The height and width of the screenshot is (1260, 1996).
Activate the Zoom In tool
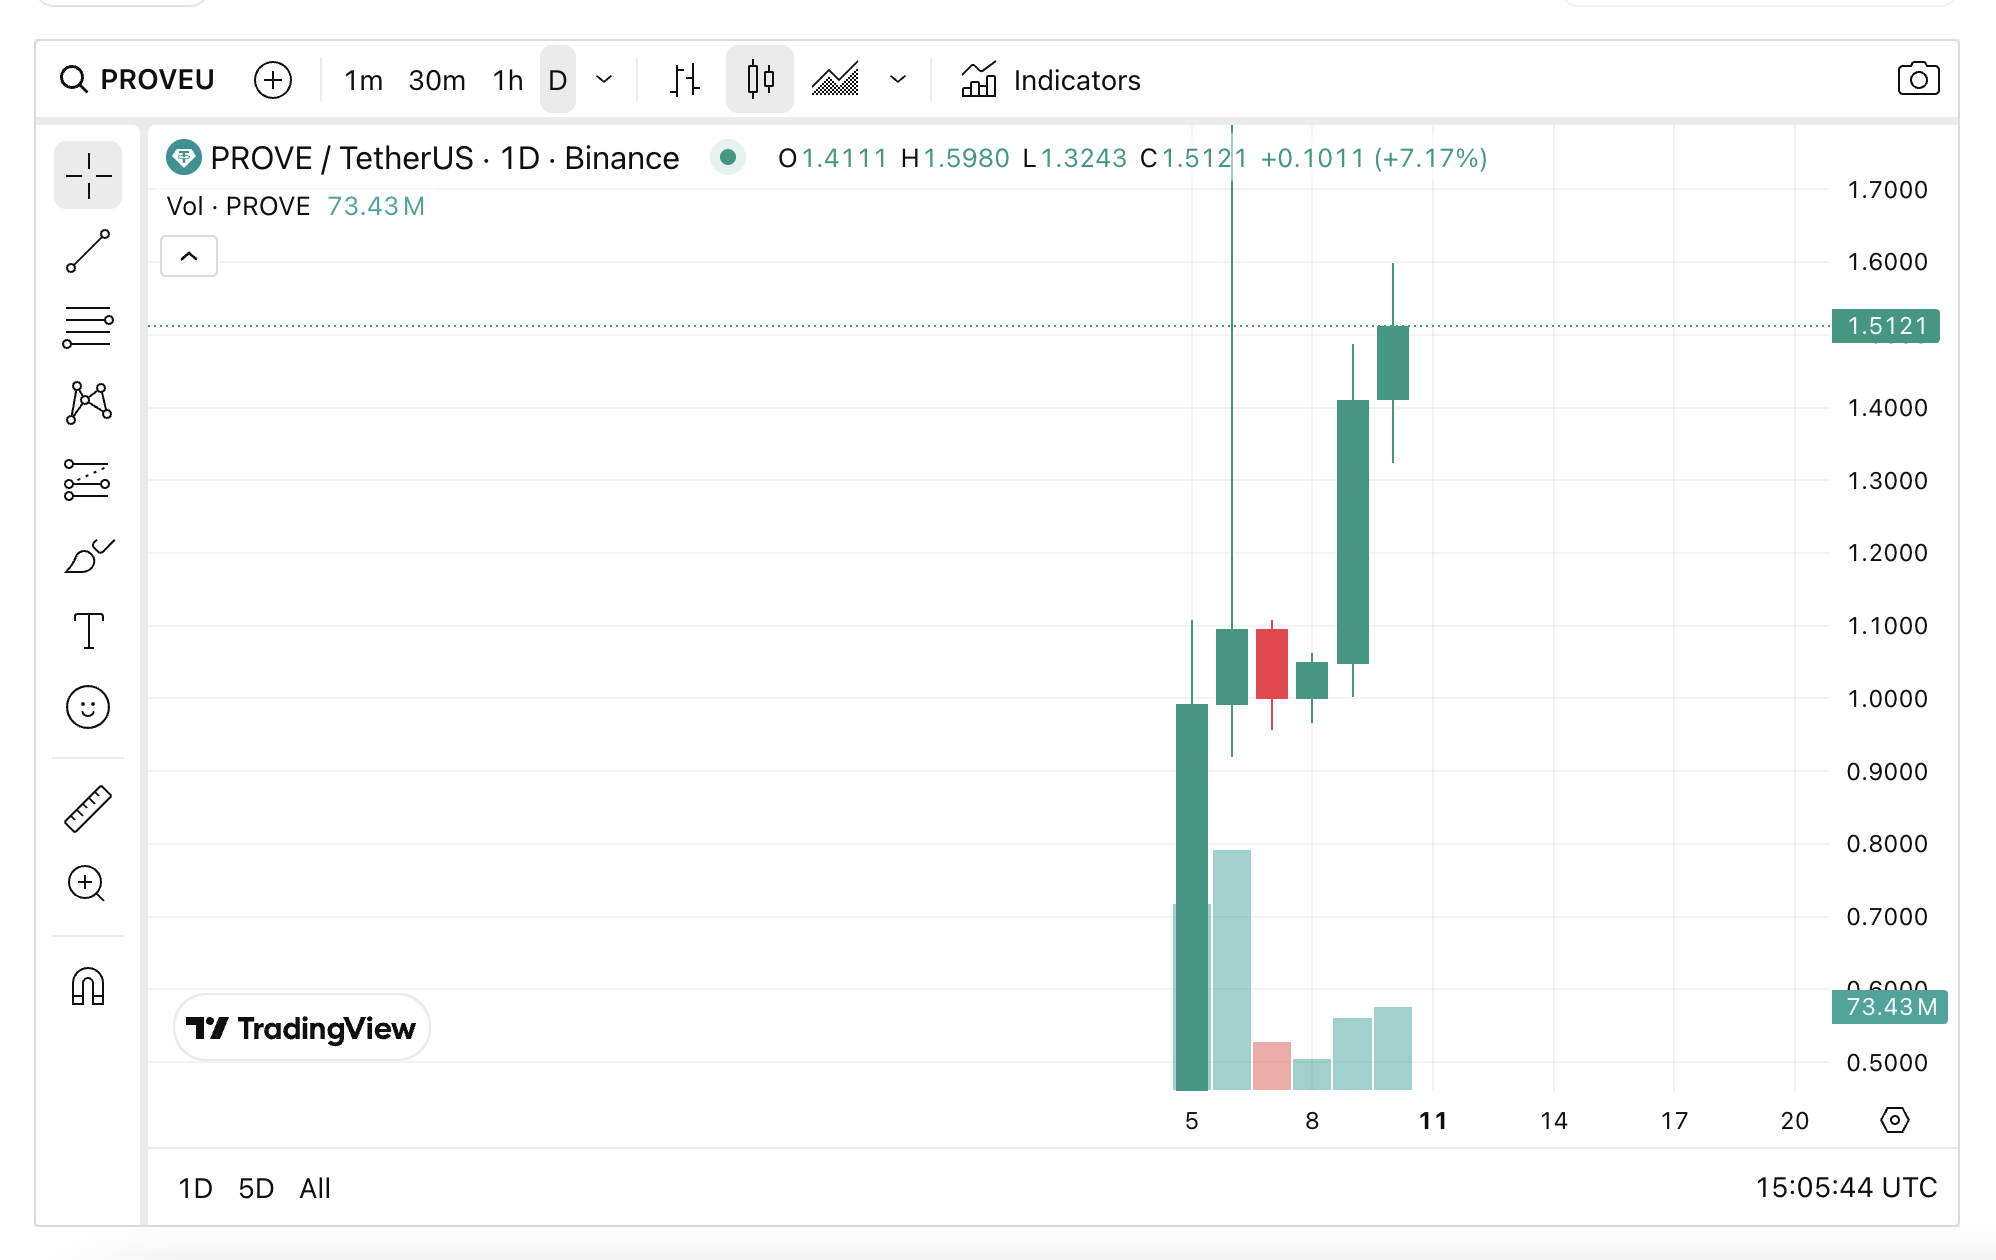(88, 884)
